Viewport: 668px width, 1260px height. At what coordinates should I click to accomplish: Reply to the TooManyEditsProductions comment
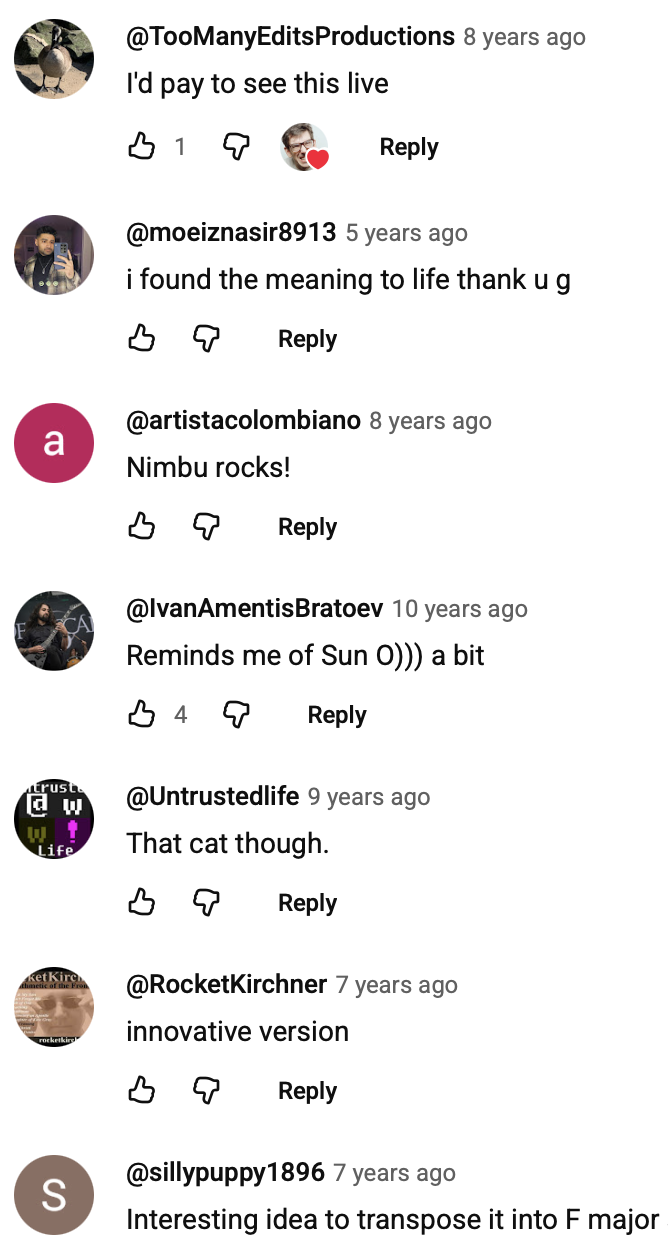[408, 147]
